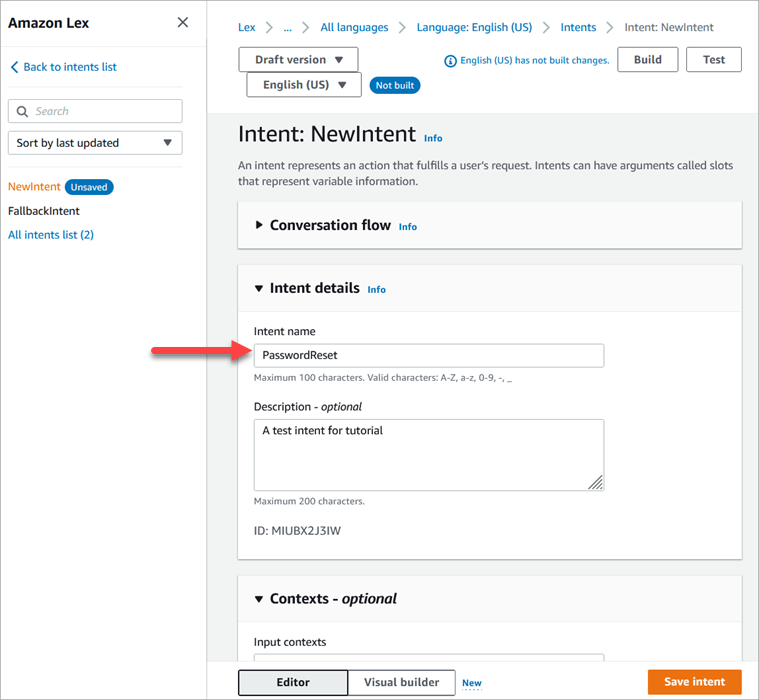Select FallbackIntent in the intents list

click(x=44, y=211)
